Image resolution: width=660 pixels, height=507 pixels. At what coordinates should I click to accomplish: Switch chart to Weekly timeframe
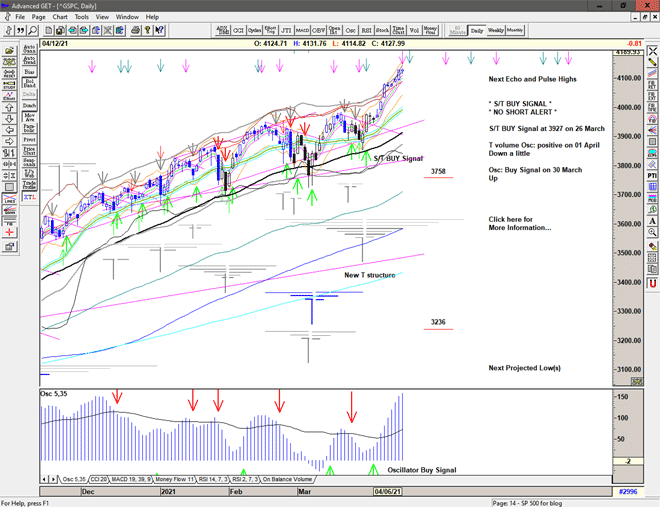tap(495, 31)
